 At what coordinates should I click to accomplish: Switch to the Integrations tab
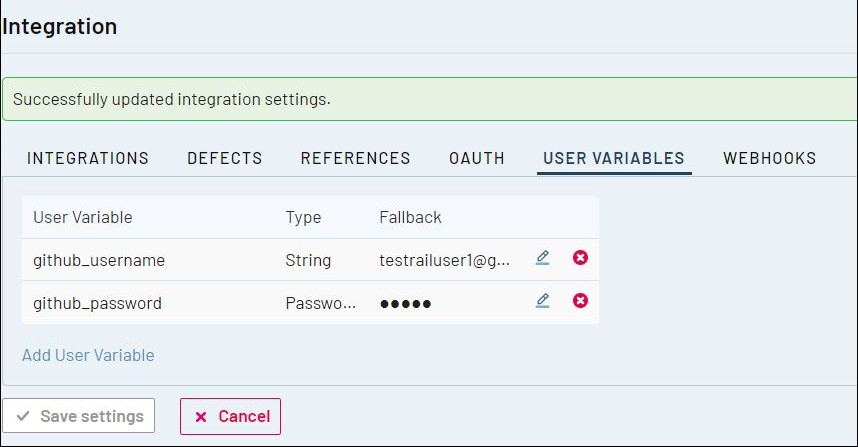click(88, 158)
